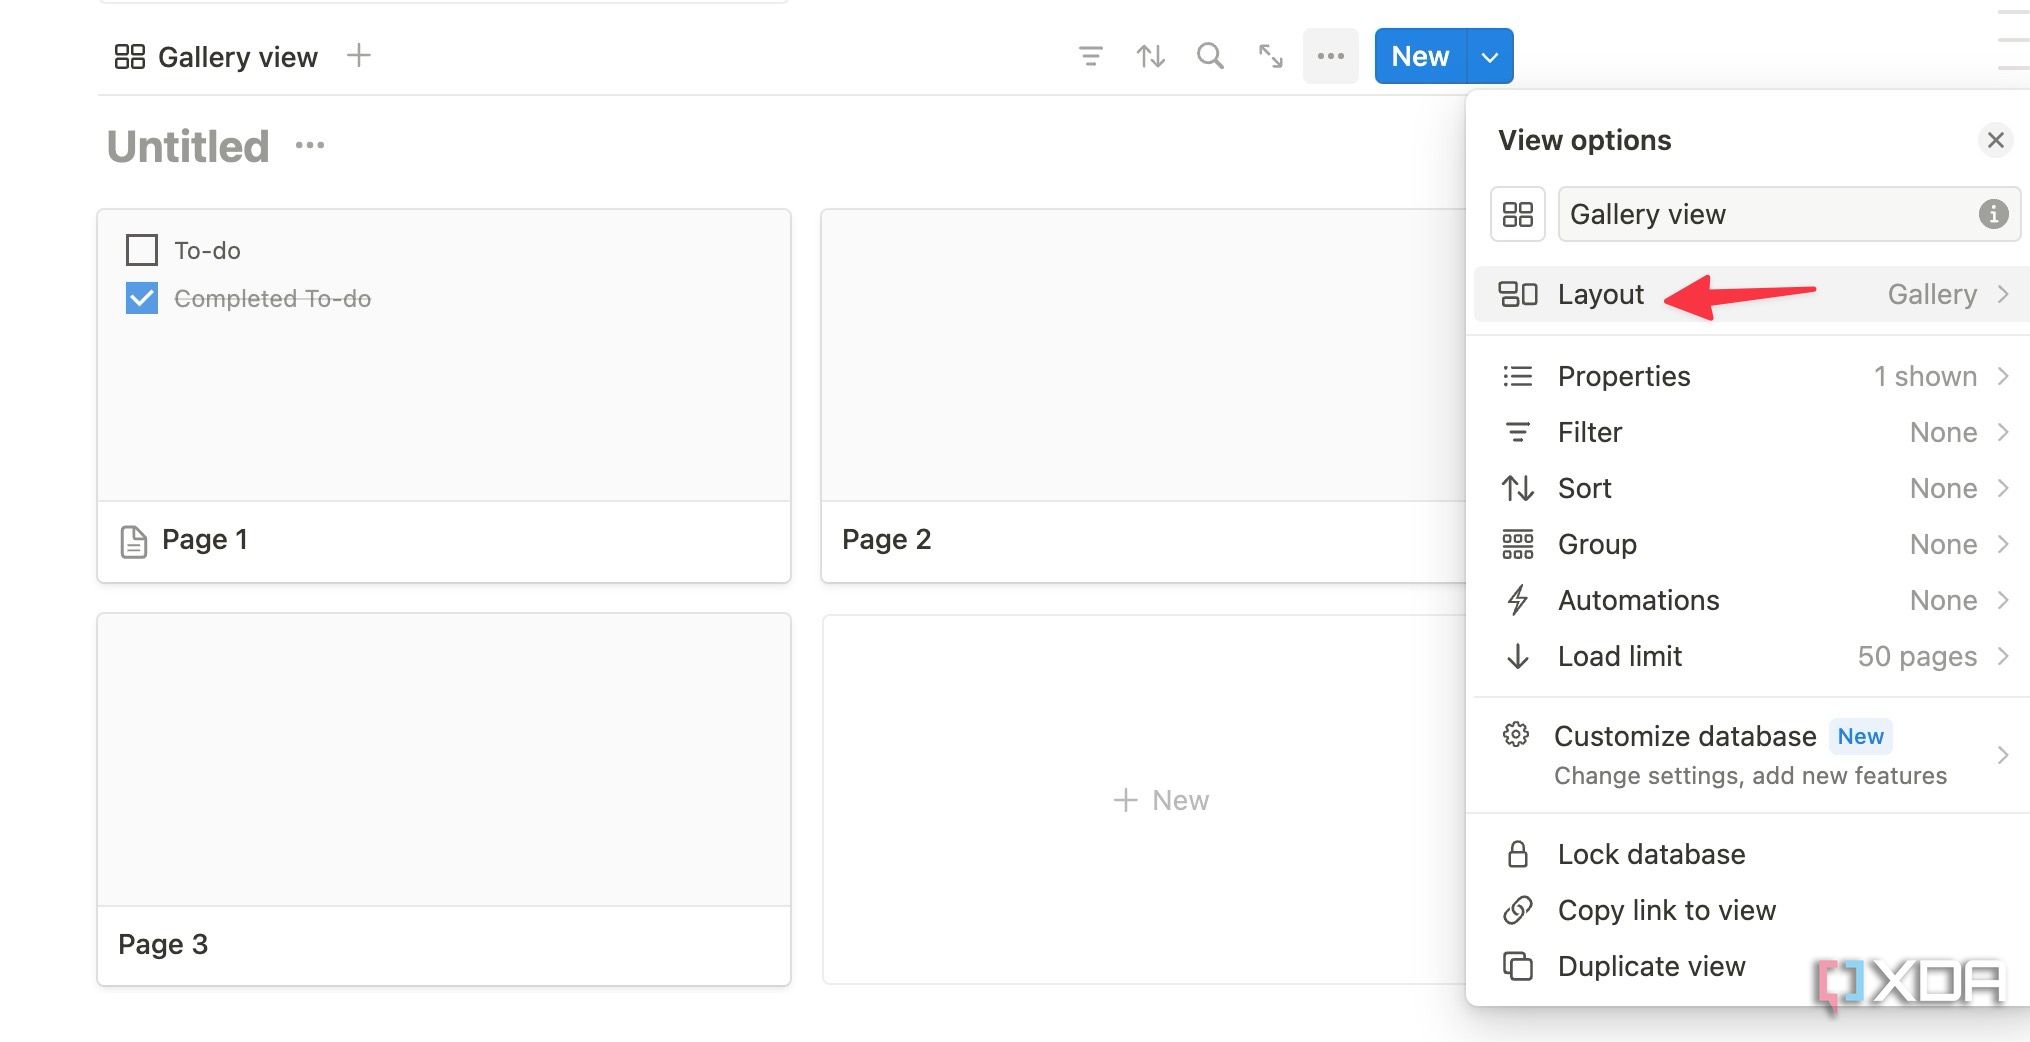Click the View options heading
2030x1042 pixels.
1584,140
